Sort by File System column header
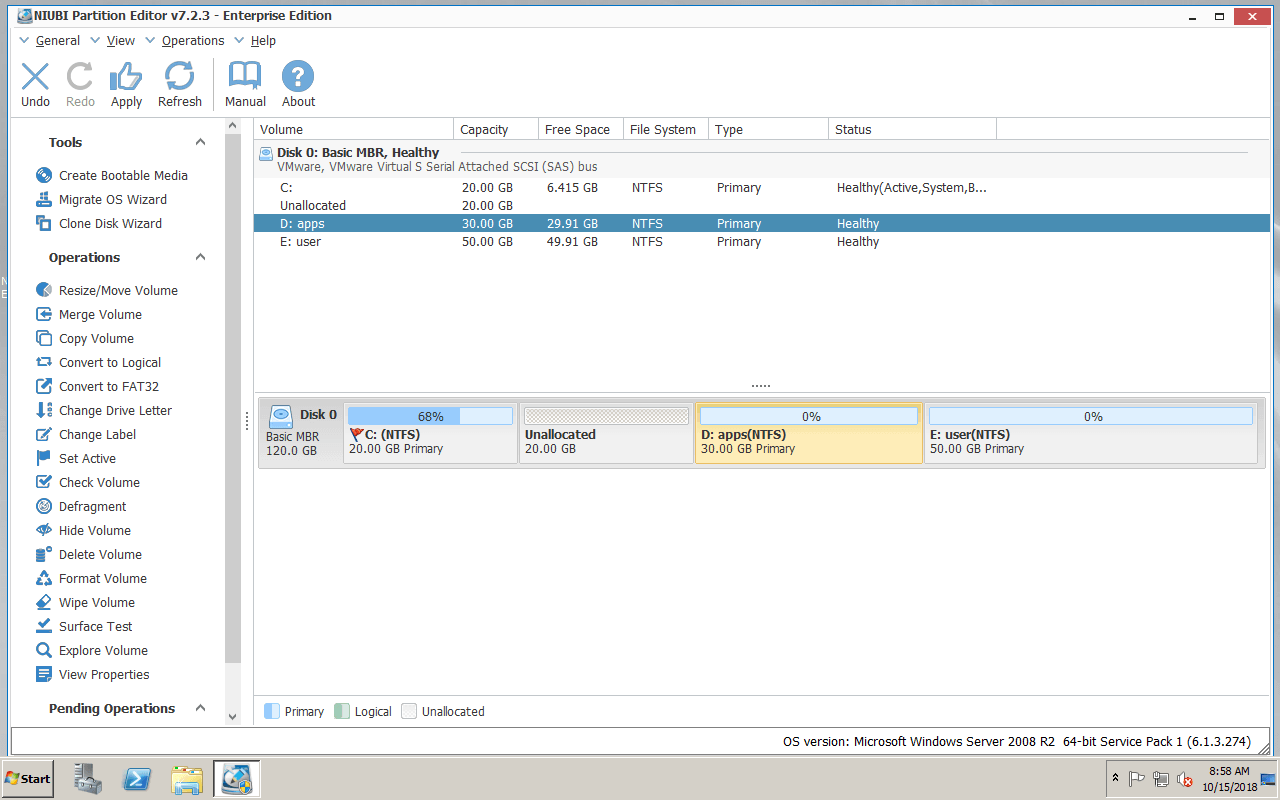 666,129
